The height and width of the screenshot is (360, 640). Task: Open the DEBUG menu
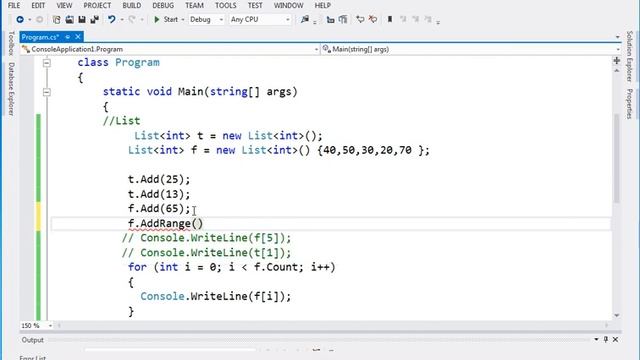pos(163,5)
